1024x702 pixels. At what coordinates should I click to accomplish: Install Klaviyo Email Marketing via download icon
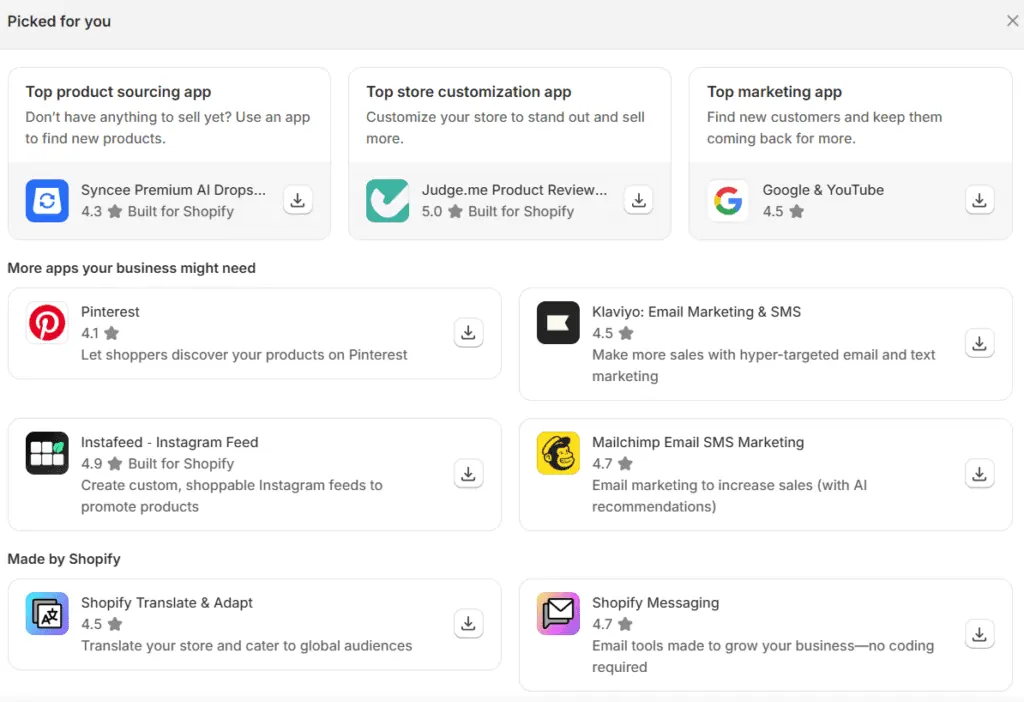[x=980, y=344]
